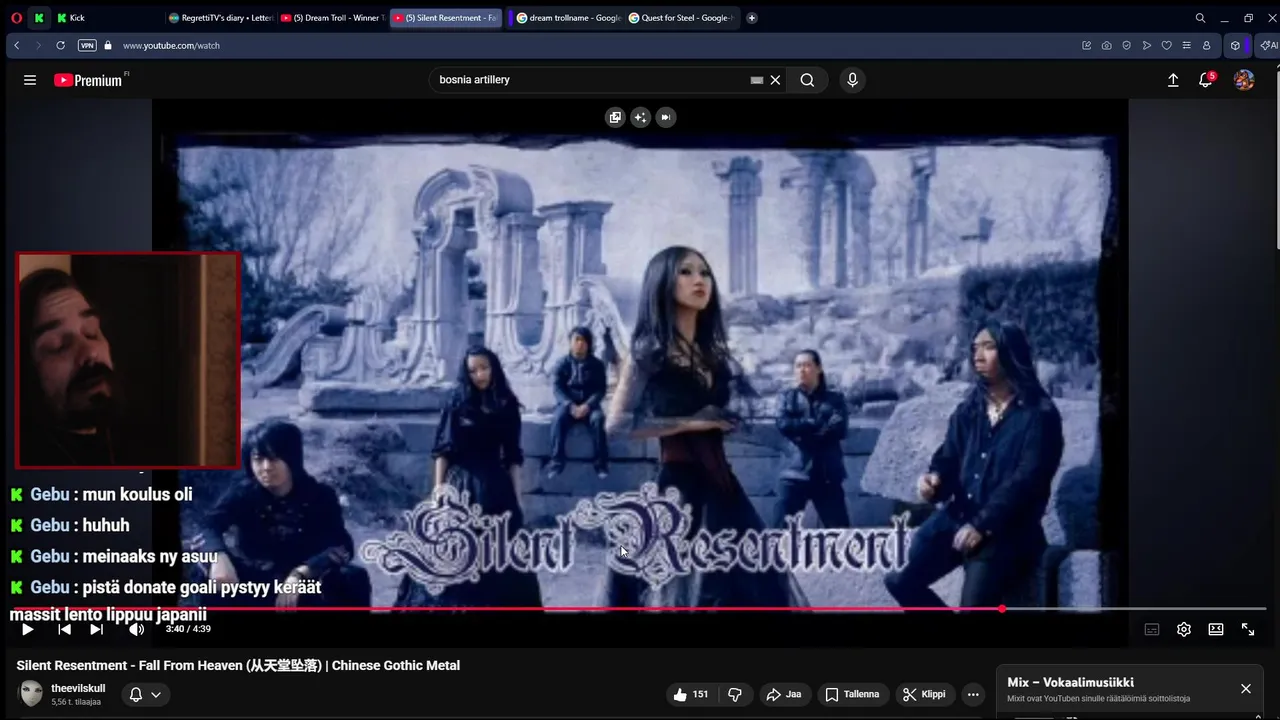This screenshot has height=720, width=1280.
Task: Click the video title Silent Resentment - Fall From Heaven
Action: pos(238,666)
